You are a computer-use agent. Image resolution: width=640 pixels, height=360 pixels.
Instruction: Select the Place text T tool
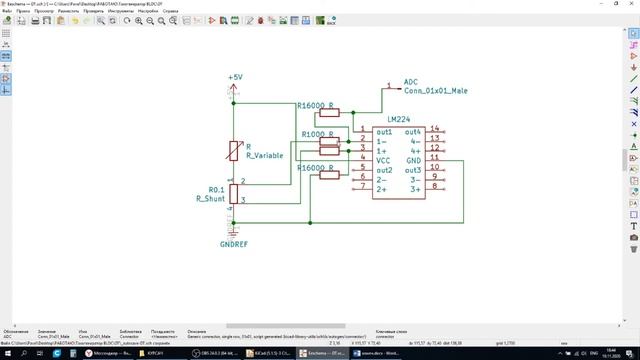[633, 226]
